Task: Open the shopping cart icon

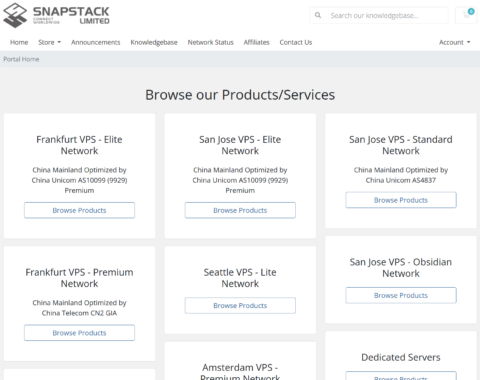Action: [x=467, y=15]
